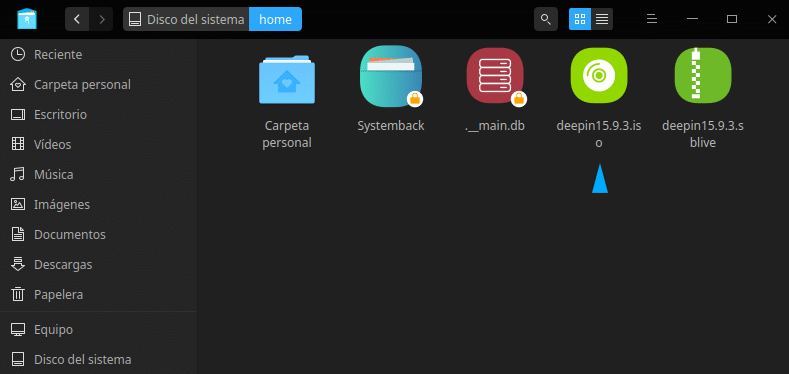
Task: Click the sidebar disk icon beside Disco del sistema
Action: click(18, 359)
